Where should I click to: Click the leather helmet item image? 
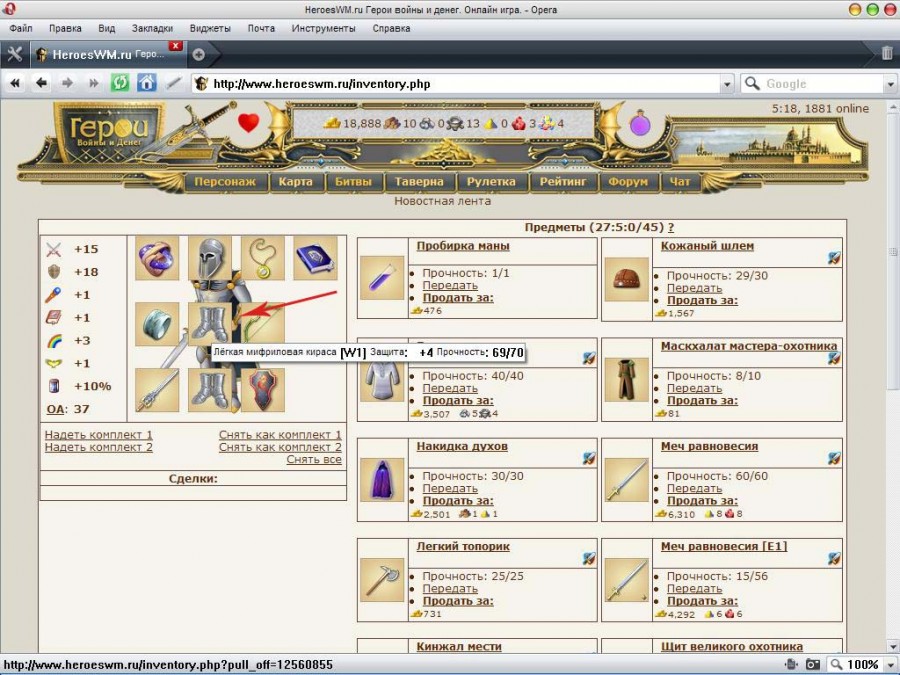pyautogui.click(x=627, y=279)
